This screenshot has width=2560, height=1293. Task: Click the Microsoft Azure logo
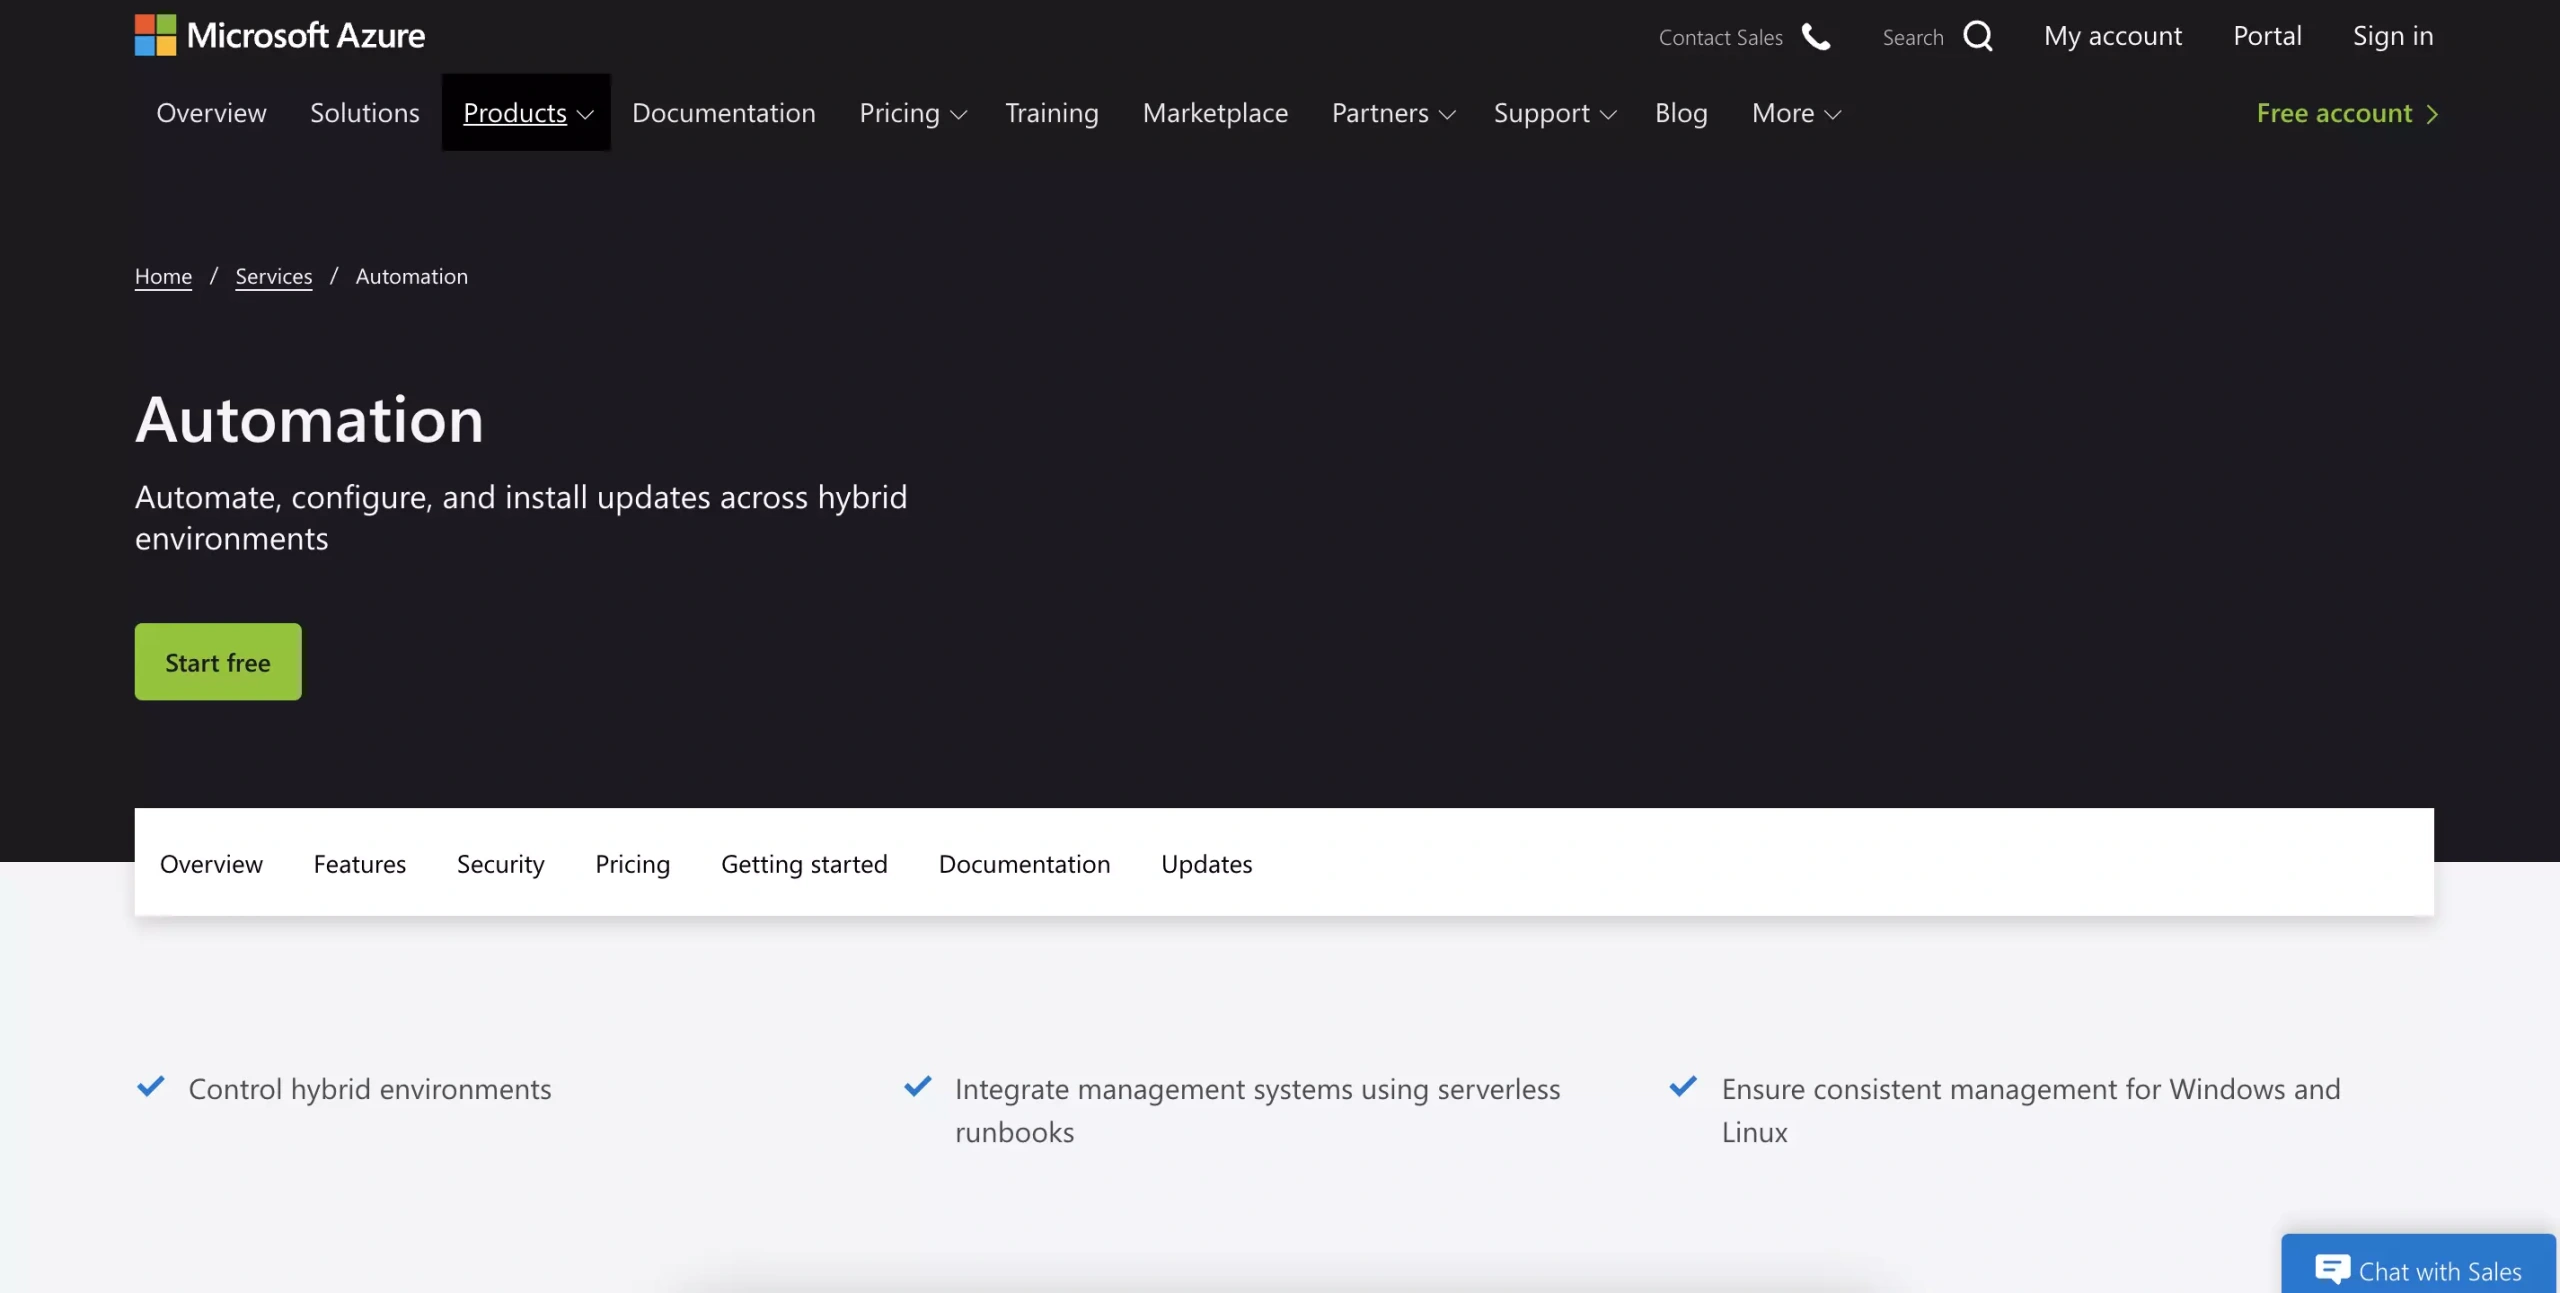click(x=280, y=34)
